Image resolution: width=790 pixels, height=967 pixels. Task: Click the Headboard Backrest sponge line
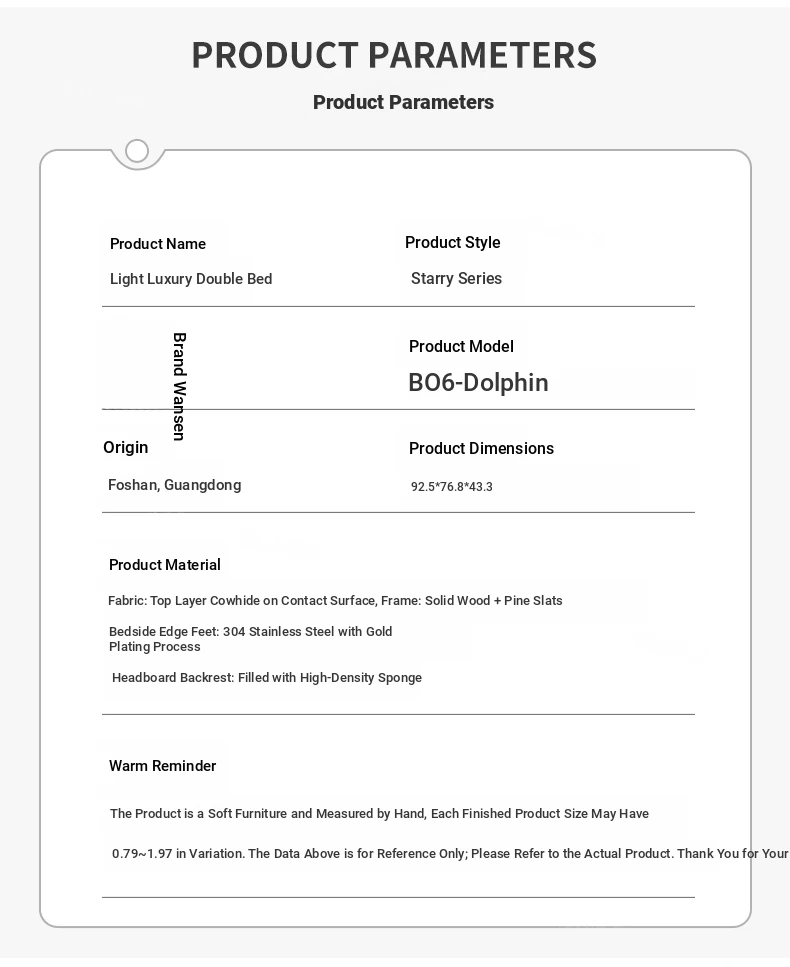[267, 678]
